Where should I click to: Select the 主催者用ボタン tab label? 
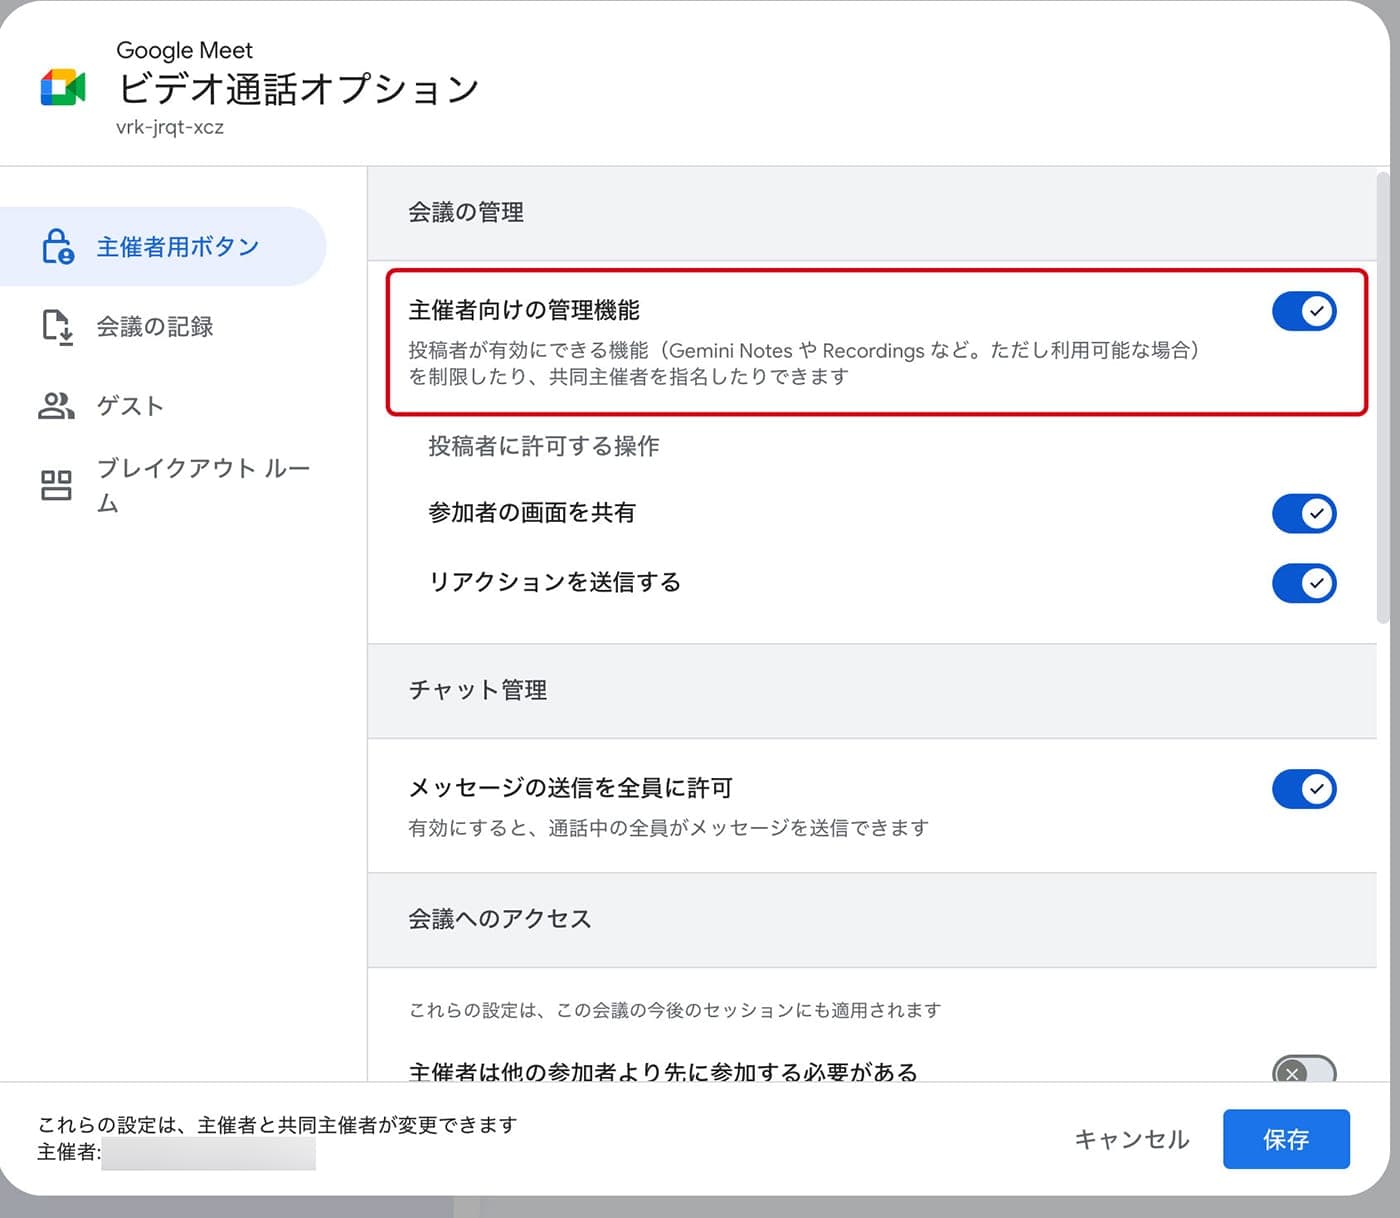click(x=177, y=247)
